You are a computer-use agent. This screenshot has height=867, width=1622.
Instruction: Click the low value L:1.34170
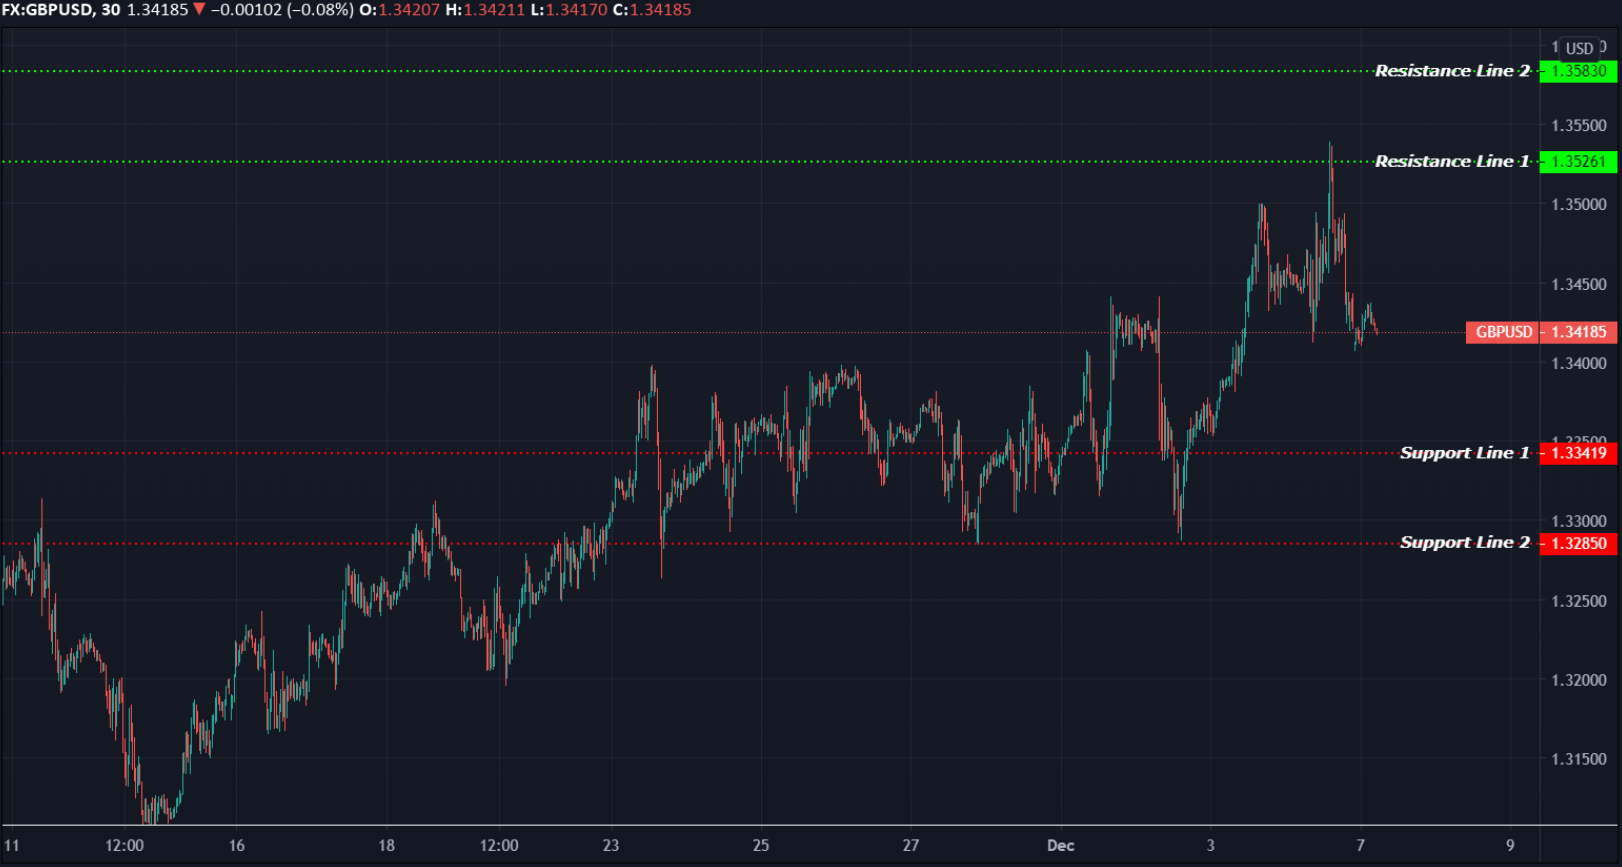(569, 10)
